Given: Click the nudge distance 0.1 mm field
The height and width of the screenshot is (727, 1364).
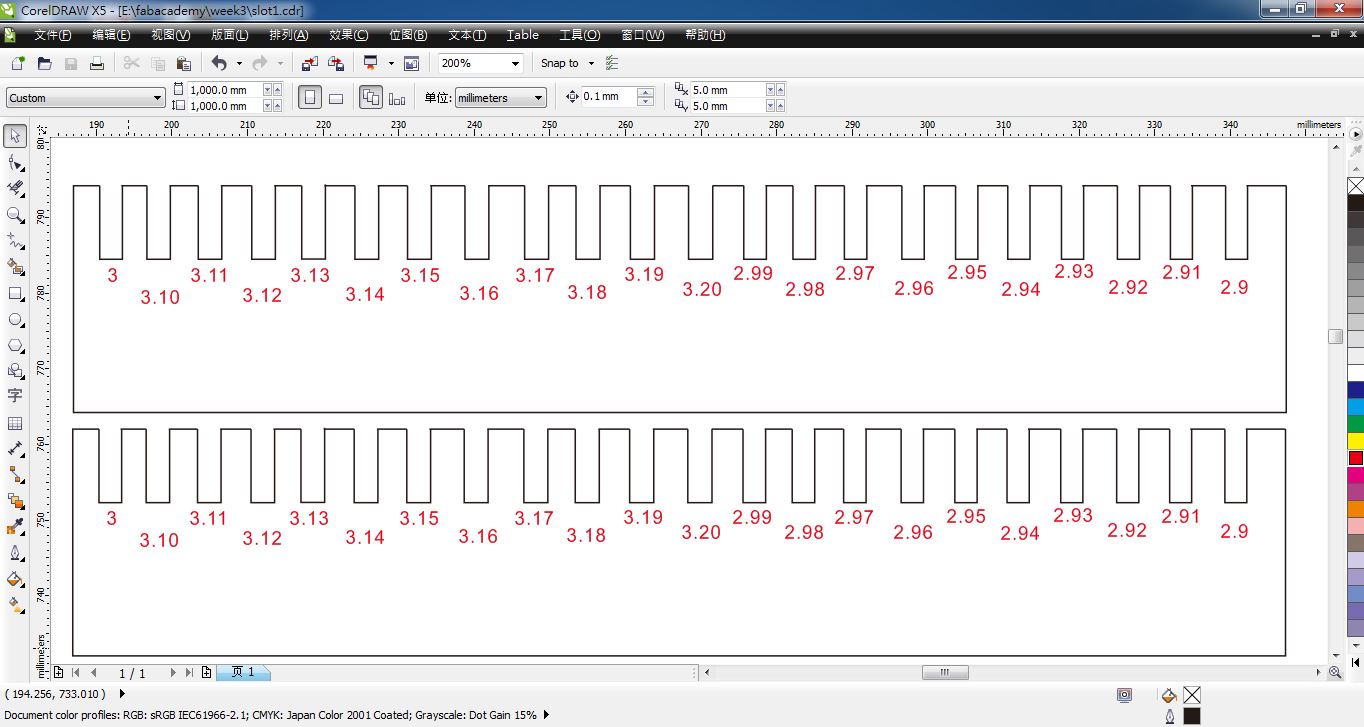Looking at the screenshot, I should [x=609, y=97].
